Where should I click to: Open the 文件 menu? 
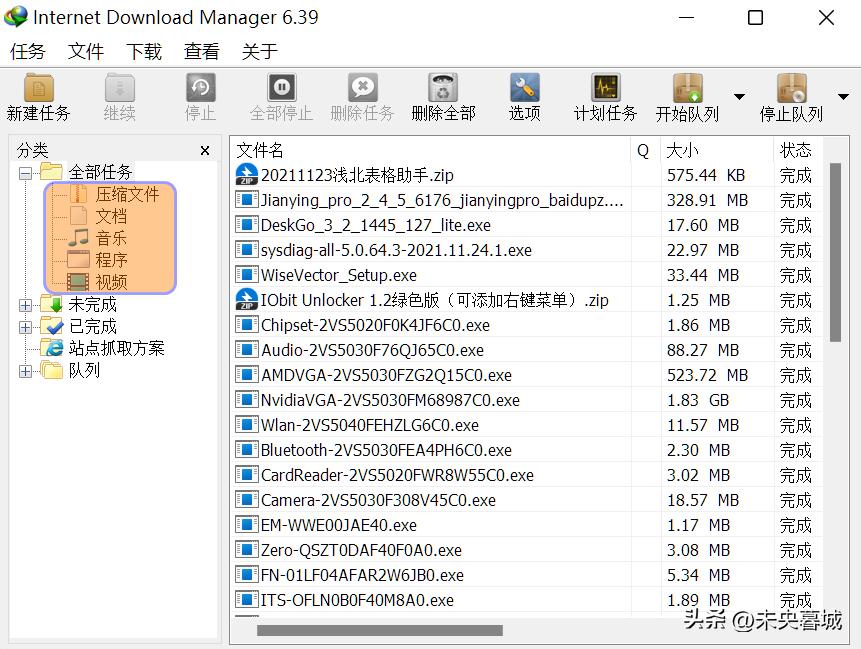86,51
